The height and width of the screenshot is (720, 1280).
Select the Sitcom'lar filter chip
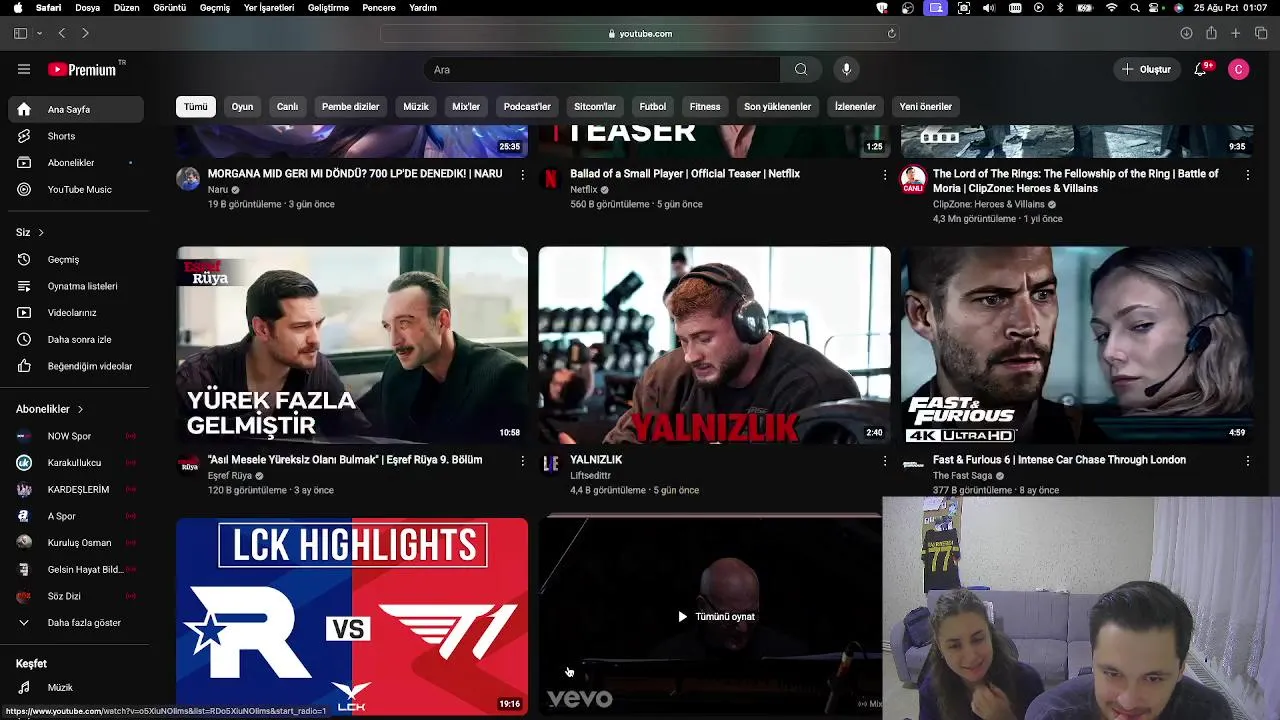click(x=595, y=106)
